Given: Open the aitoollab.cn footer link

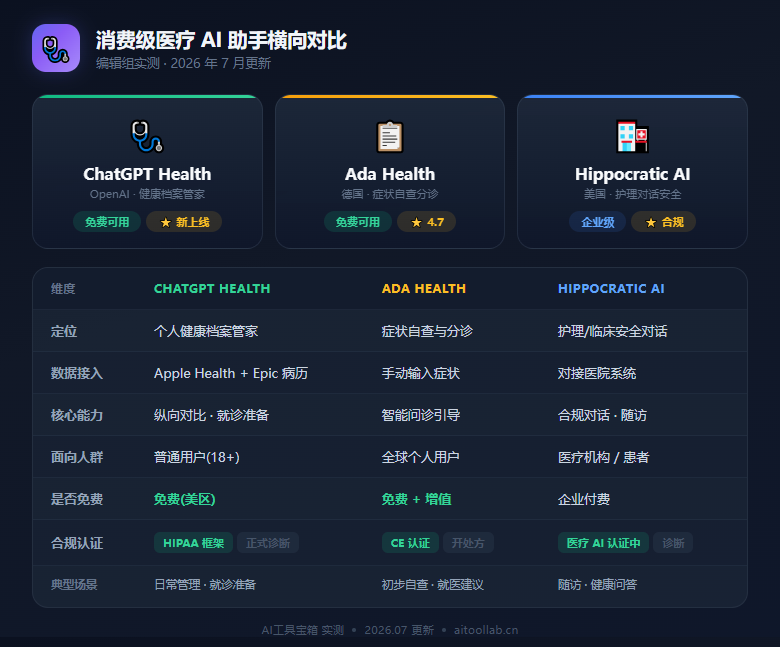Looking at the screenshot, I should point(486,630).
